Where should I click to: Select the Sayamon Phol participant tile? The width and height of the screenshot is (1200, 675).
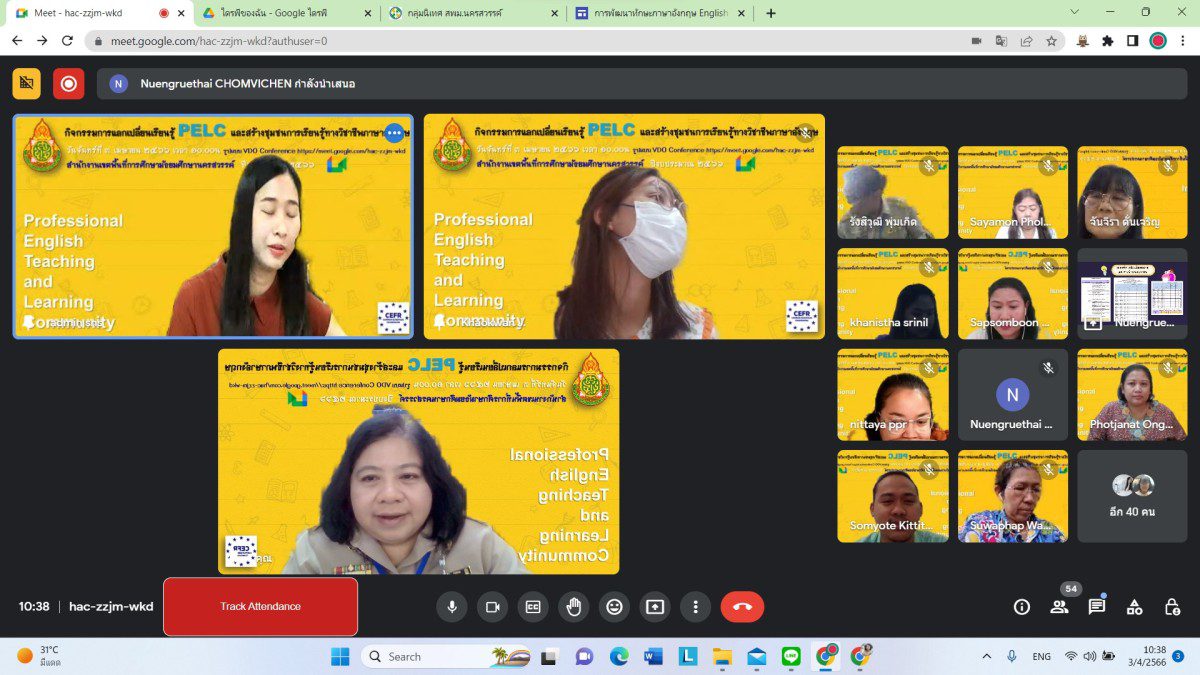click(x=1012, y=193)
